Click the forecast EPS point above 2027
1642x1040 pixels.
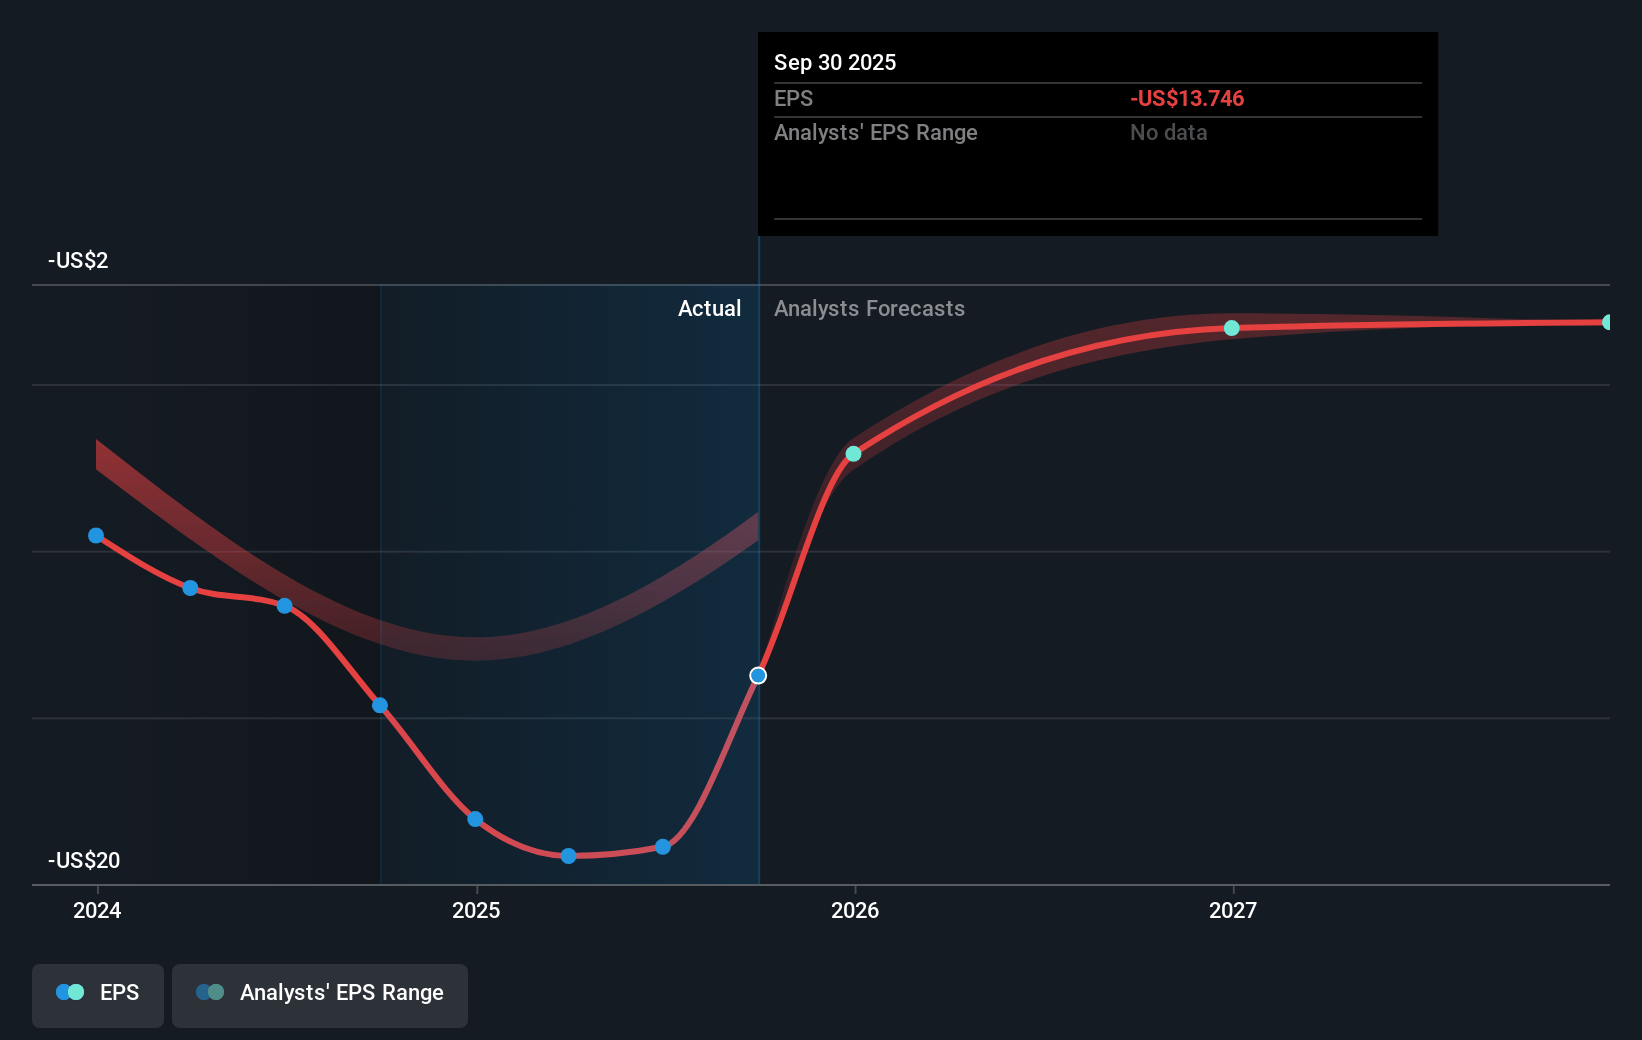tap(1232, 328)
